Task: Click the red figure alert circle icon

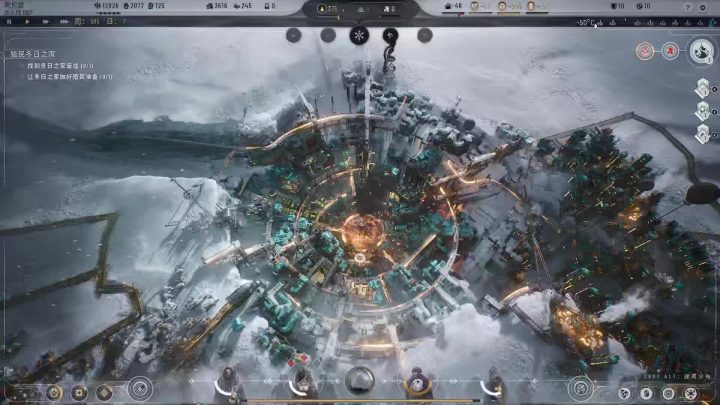Action: click(670, 51)
